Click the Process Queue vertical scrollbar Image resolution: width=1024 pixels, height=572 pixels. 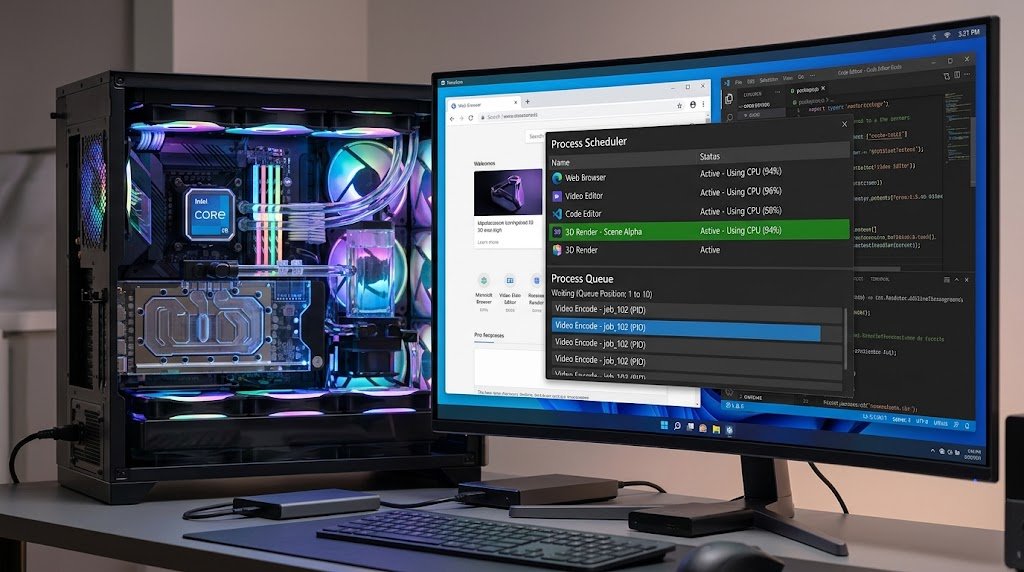(846, 339)
